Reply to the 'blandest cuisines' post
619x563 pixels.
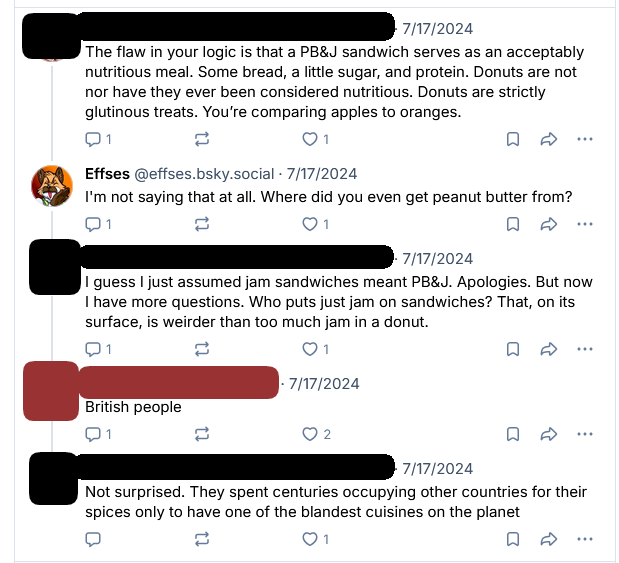click(x=93, y=539)
